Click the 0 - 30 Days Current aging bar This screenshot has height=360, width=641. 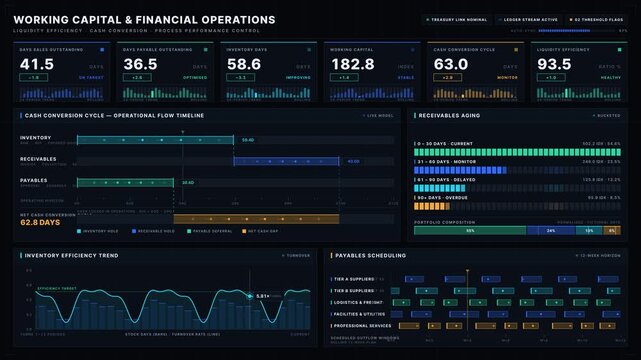pos(517,152)
